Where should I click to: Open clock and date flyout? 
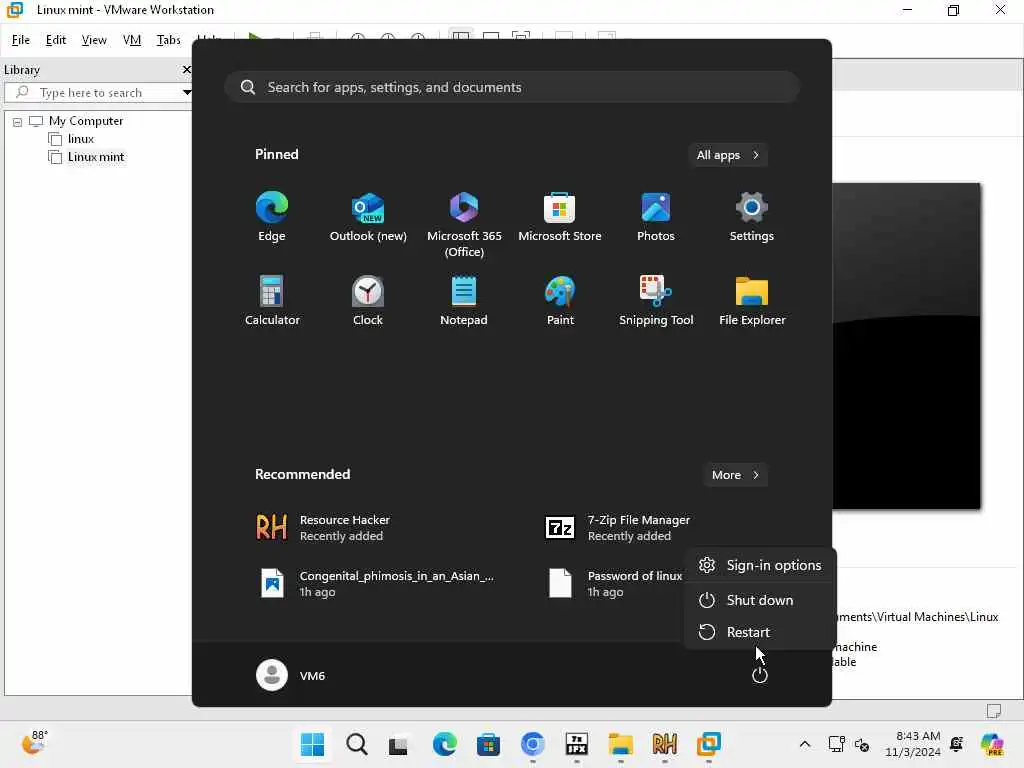coord(912,744)
